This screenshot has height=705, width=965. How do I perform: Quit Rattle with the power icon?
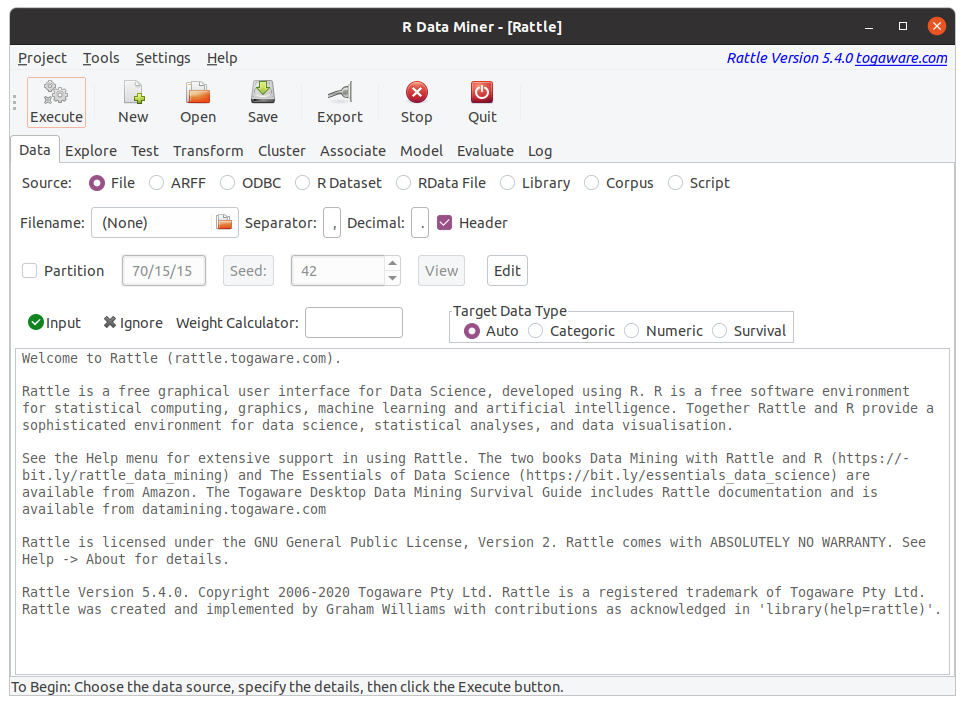pyautogui.click(x=482, y=102)
